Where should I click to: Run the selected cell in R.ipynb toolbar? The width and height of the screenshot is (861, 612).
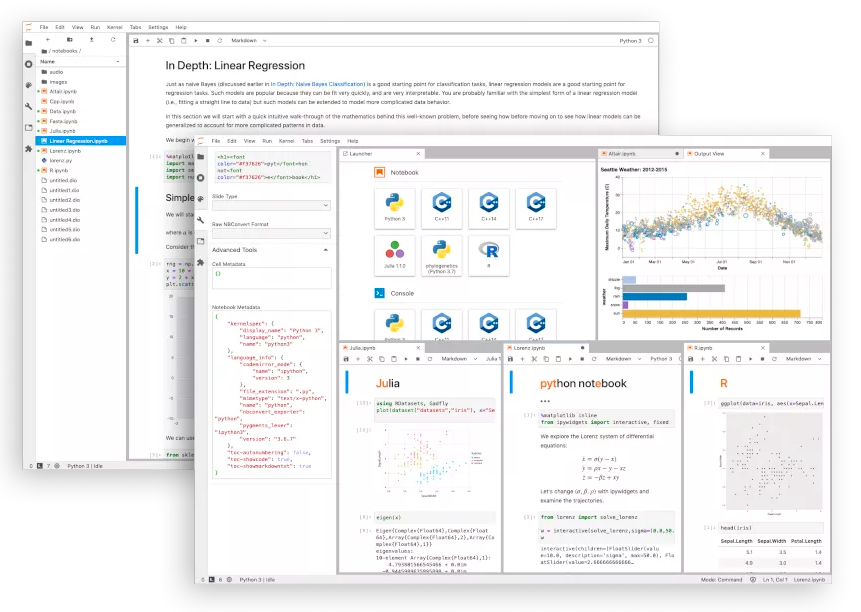(x=750, y=359)
